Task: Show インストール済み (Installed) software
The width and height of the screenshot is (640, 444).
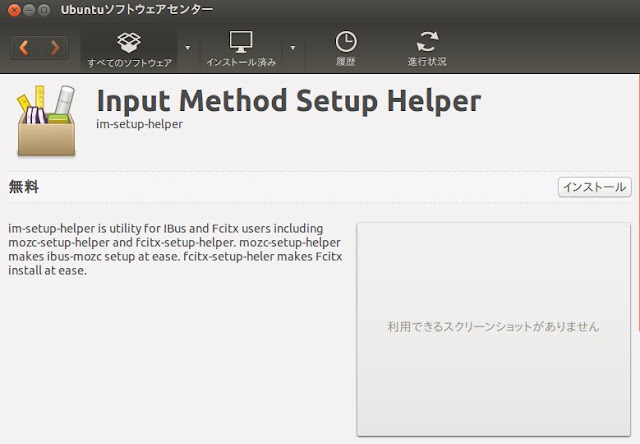Action: click(x=241, y=49)
